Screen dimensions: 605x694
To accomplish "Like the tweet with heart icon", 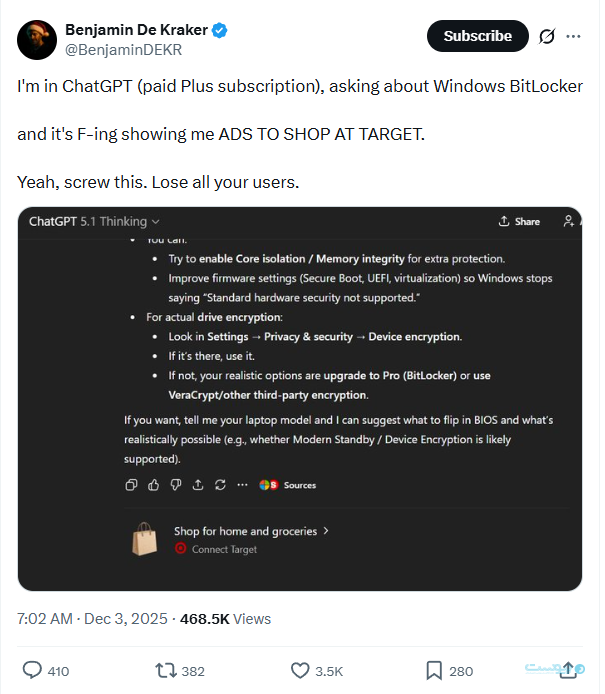I will point(299,670).
